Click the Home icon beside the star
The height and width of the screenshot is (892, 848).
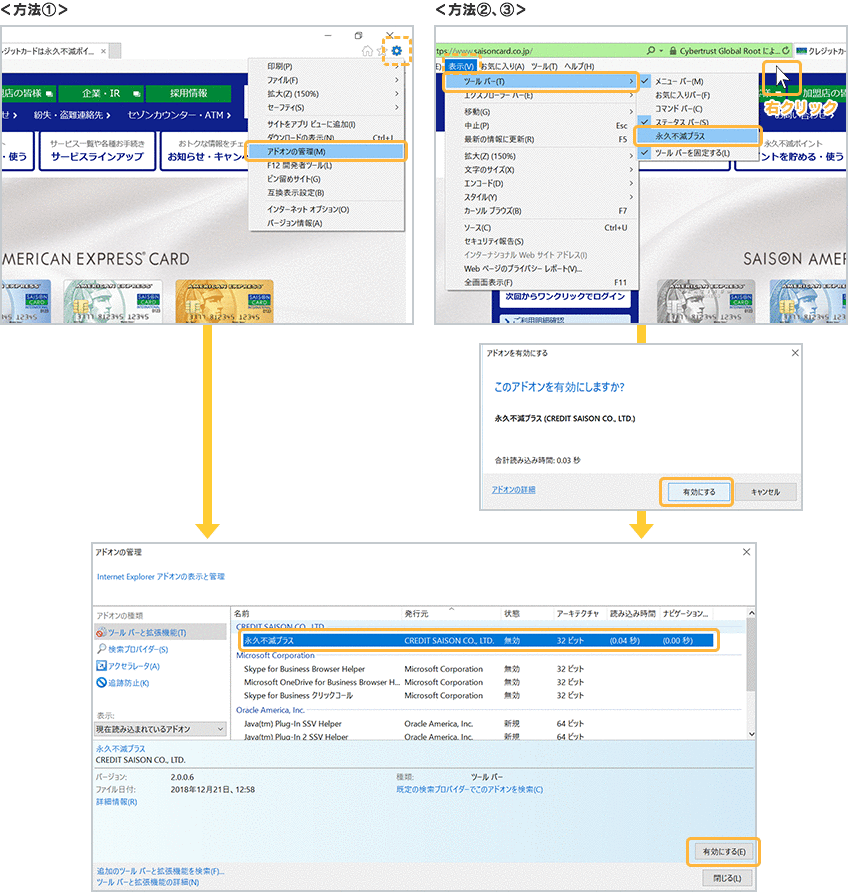(x=367, y=51)
